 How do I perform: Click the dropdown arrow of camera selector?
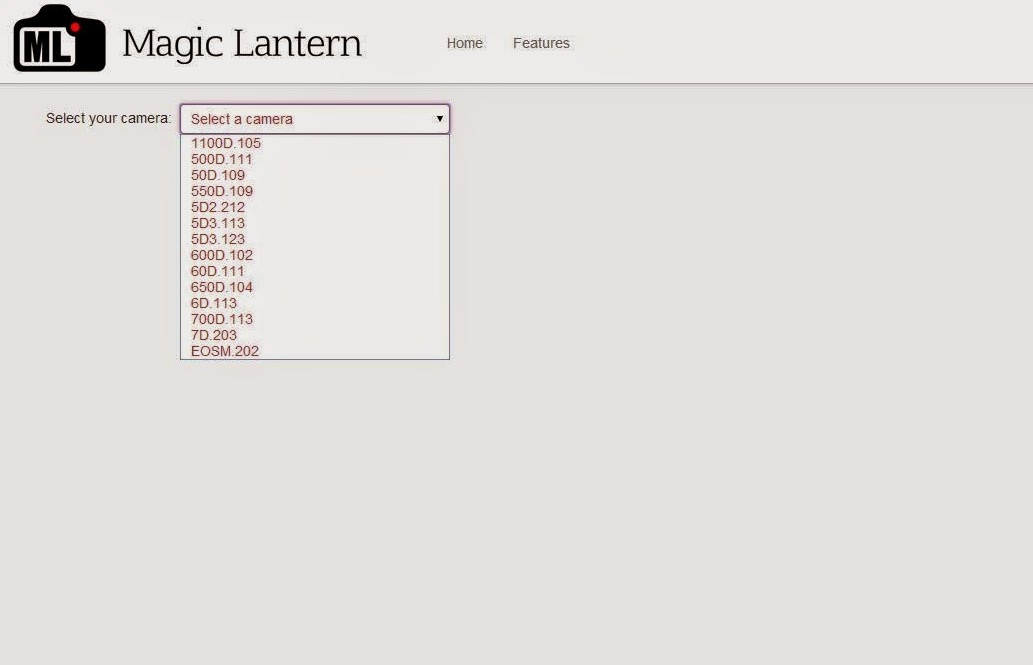[x=439, y=119]
